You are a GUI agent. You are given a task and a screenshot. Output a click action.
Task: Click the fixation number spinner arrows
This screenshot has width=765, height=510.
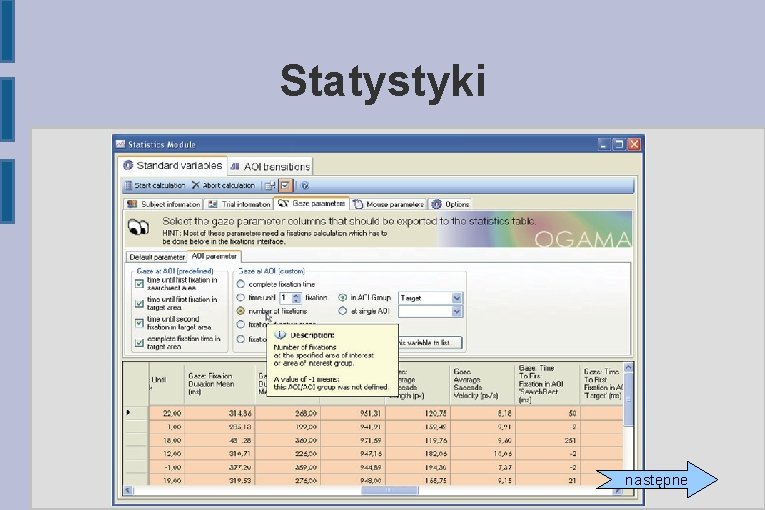[x=296, y=298]
